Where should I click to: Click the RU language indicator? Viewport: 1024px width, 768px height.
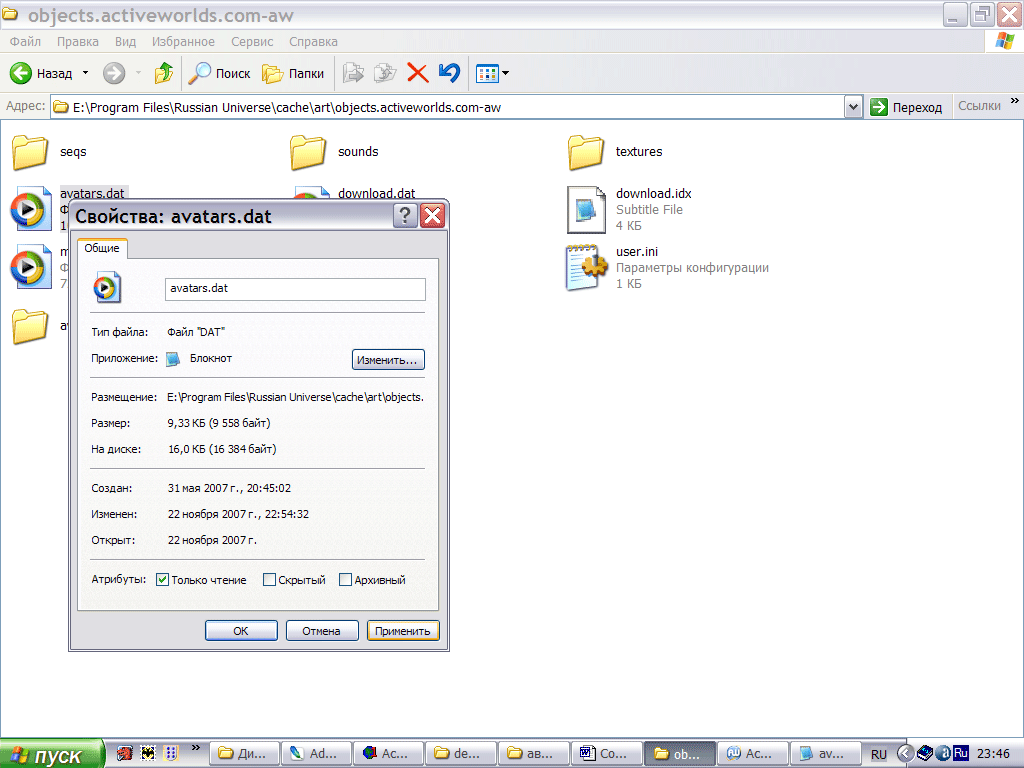click(x=879, y=754)
